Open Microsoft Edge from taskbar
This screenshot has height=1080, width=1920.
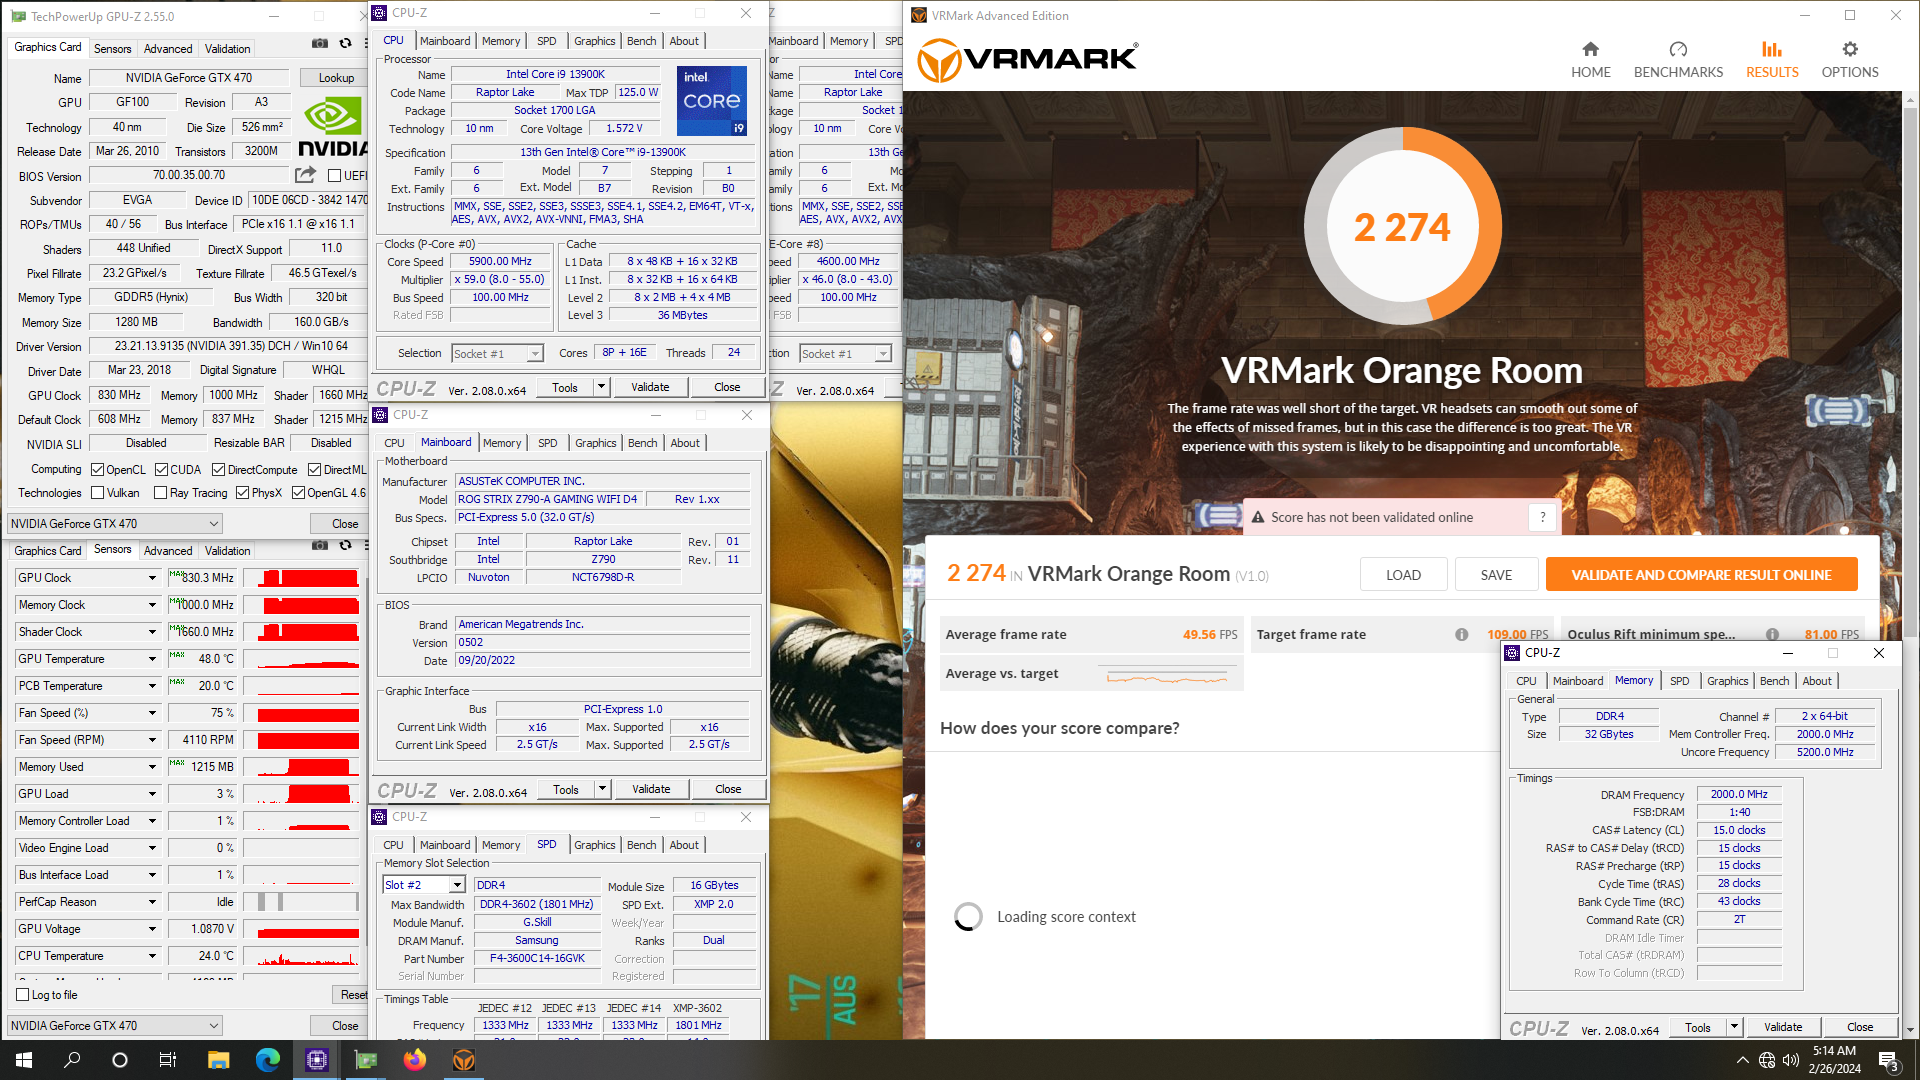tap(268, 1060)
